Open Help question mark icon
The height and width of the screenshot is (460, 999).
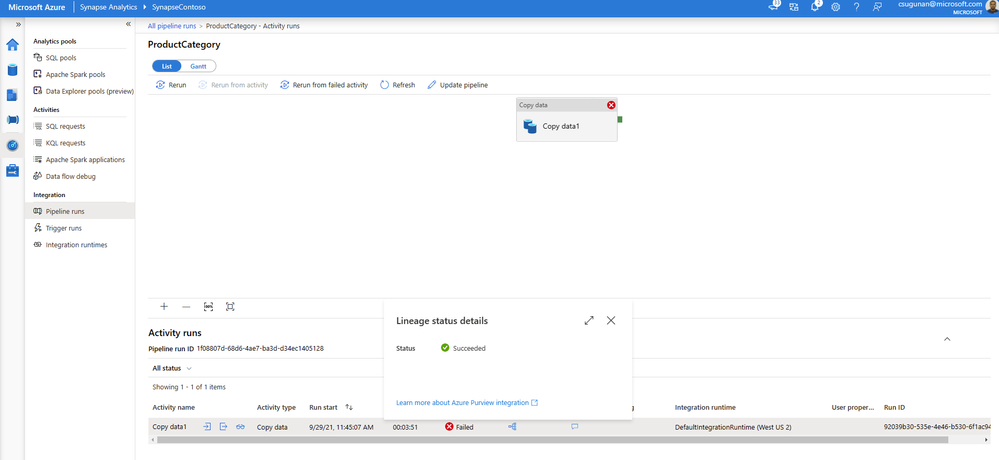pos(856,7)
